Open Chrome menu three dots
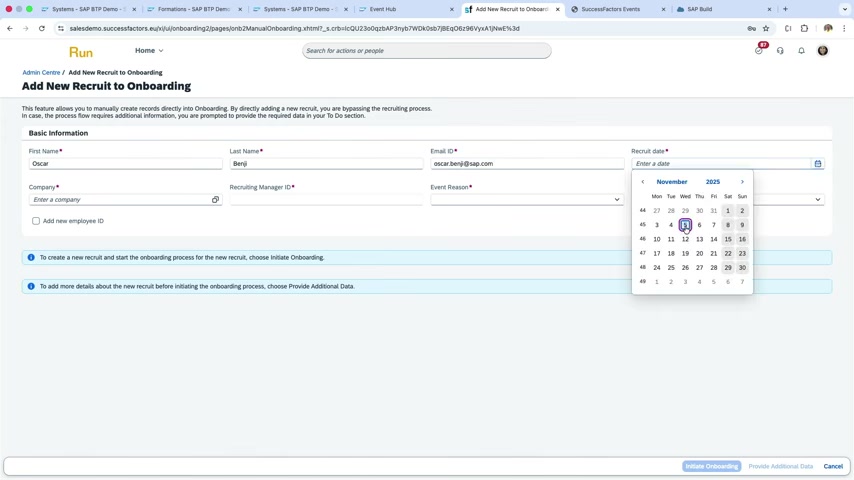This screenshot has height=480, width=854. [x=844, y=28]
